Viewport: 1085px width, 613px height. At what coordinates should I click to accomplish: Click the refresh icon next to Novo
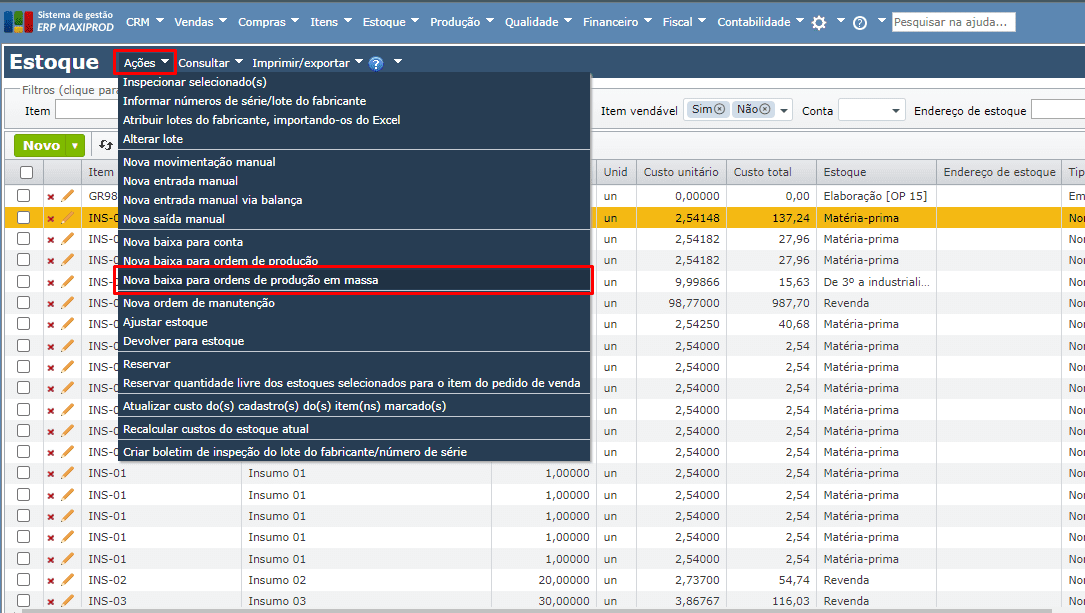click(105, 146)
